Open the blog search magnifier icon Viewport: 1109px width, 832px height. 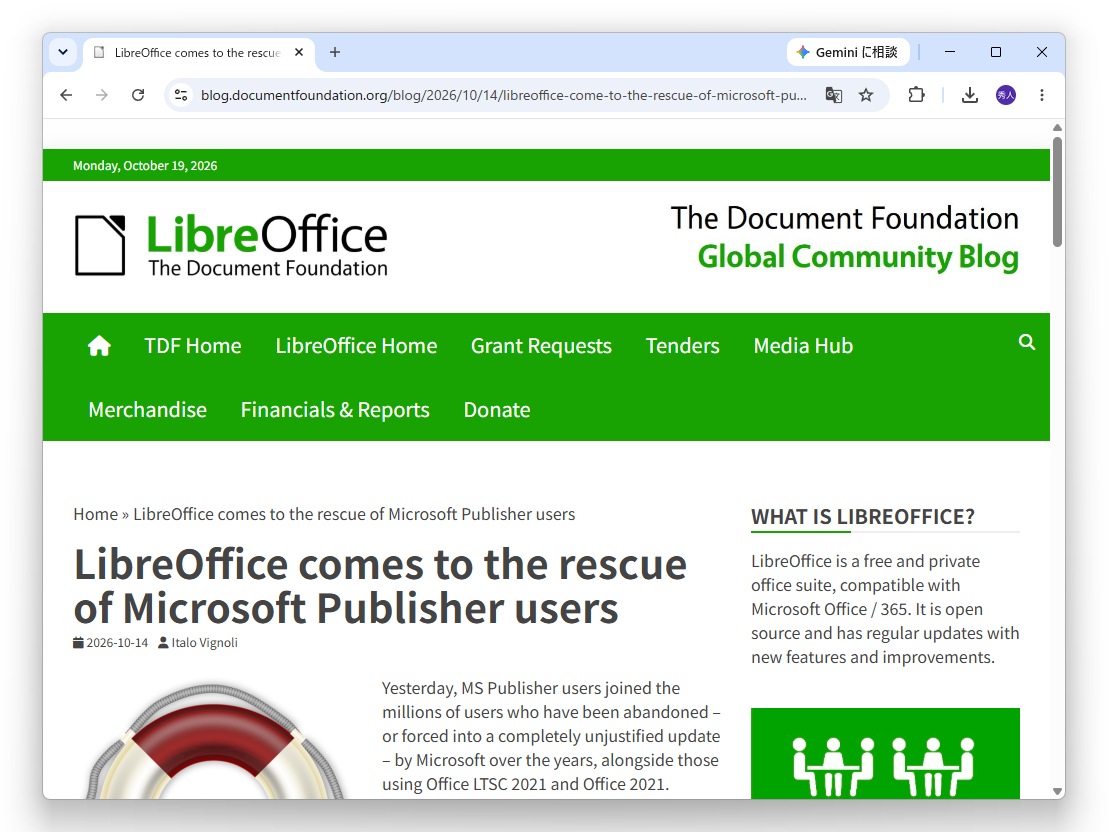tap(1027, 343)
